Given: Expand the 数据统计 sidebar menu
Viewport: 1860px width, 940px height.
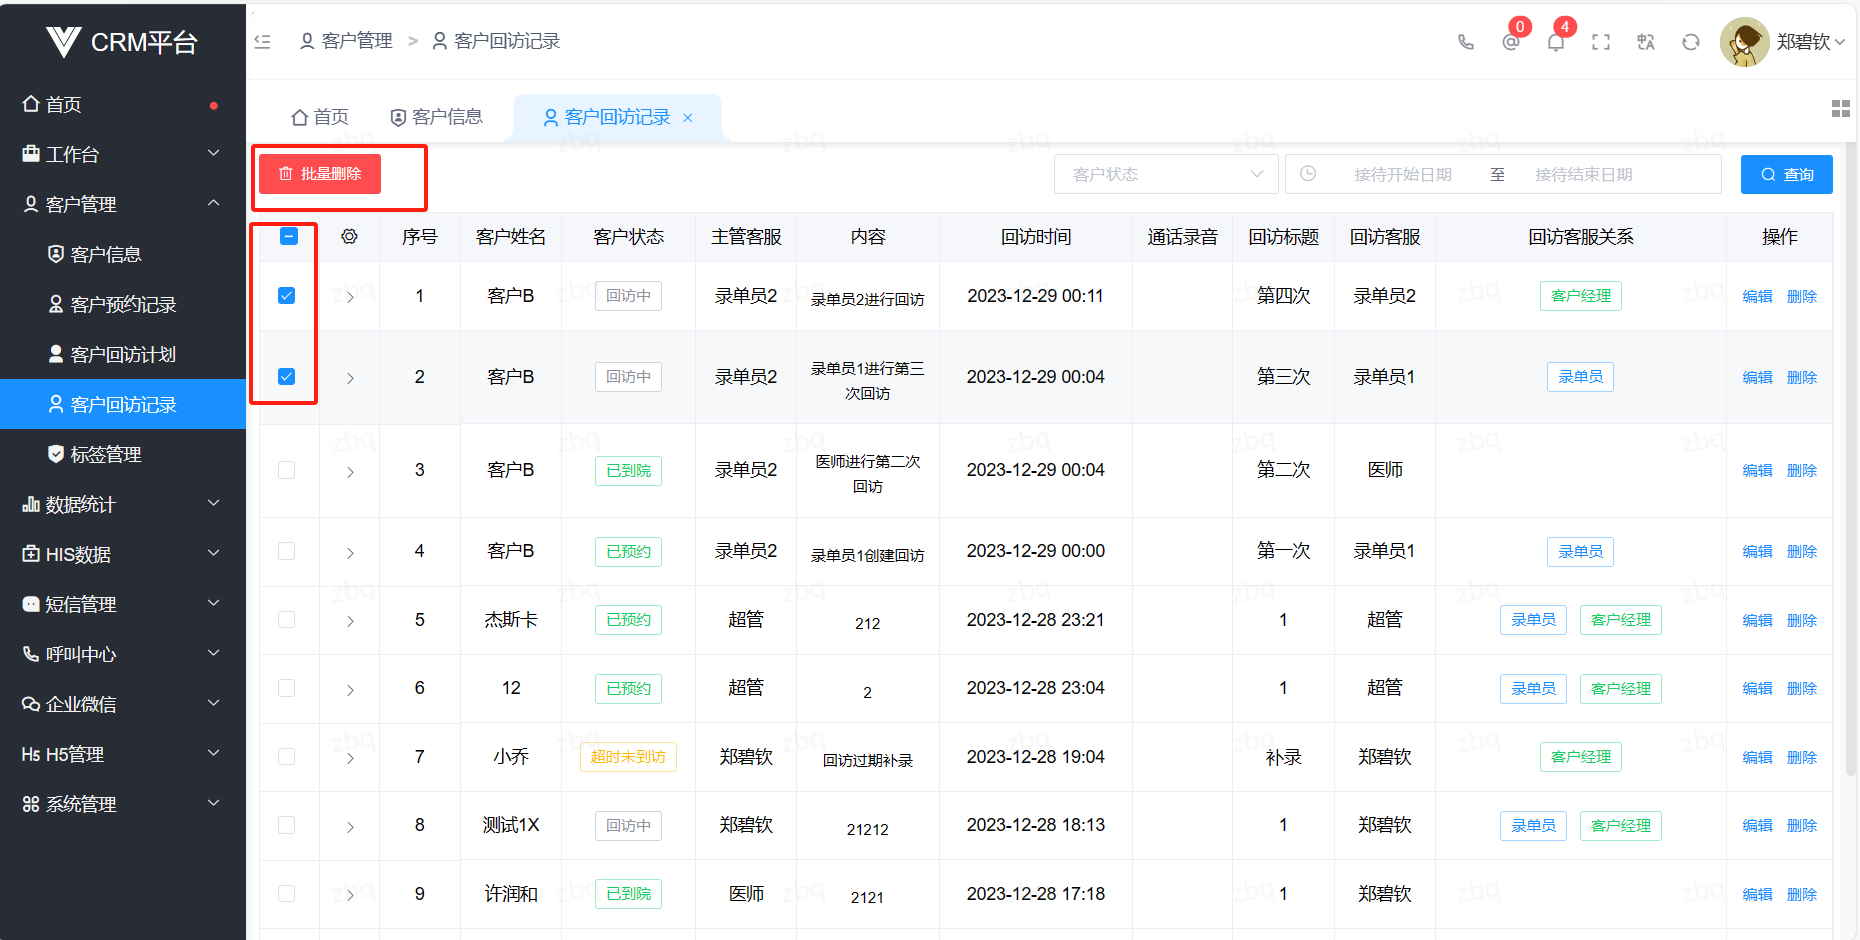Looking at the screenshot, I should click(x=123, y=504).
